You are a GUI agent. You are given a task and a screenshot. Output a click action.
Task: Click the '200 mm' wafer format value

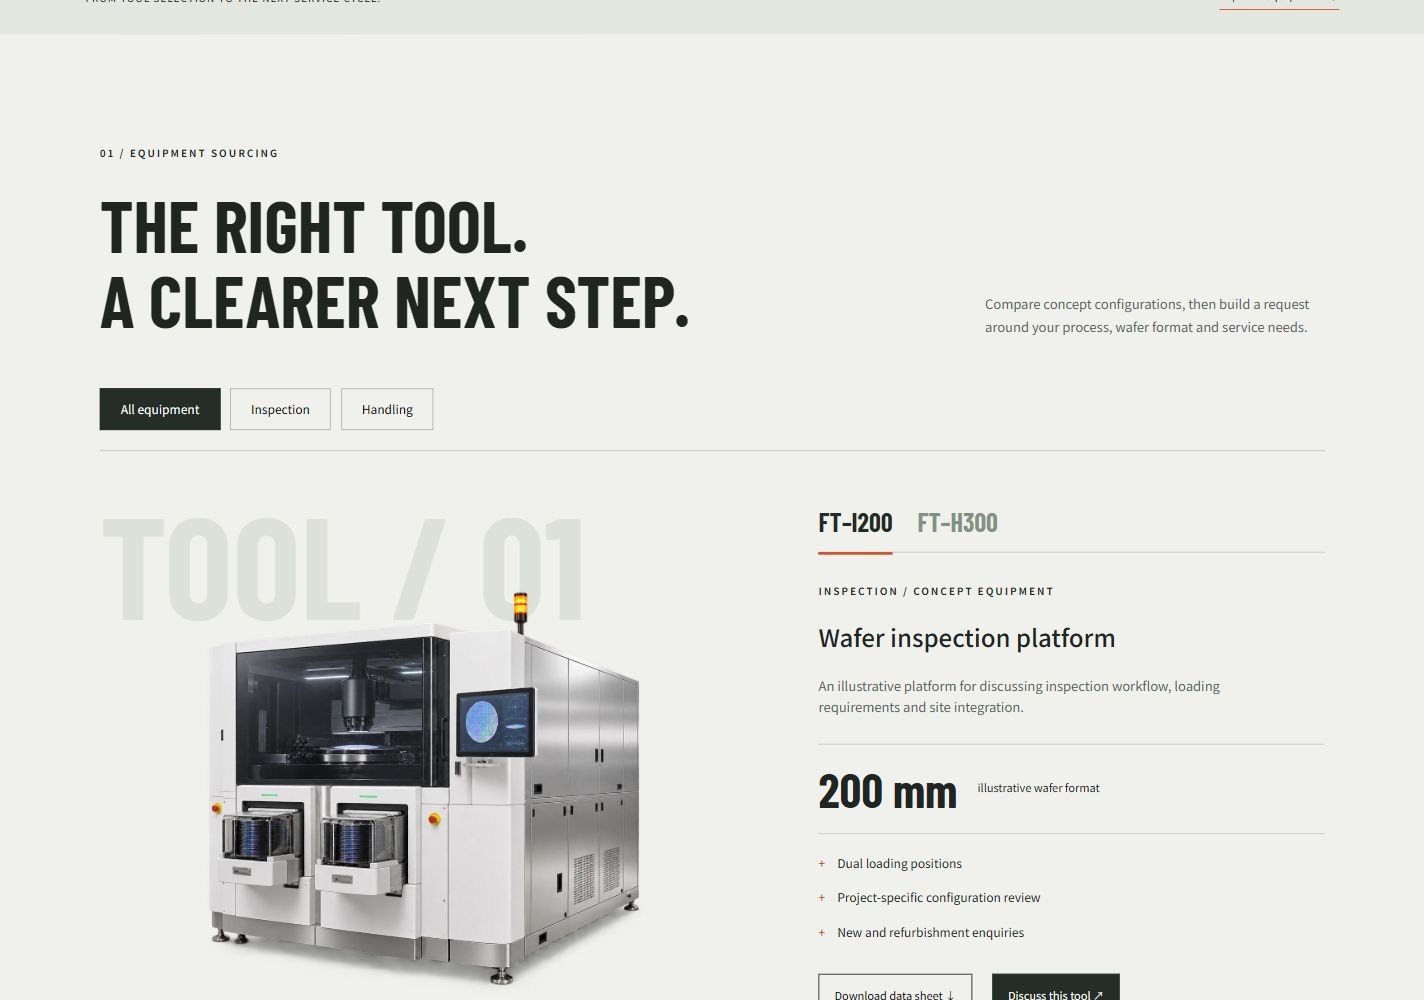click(x=887, y=791)
